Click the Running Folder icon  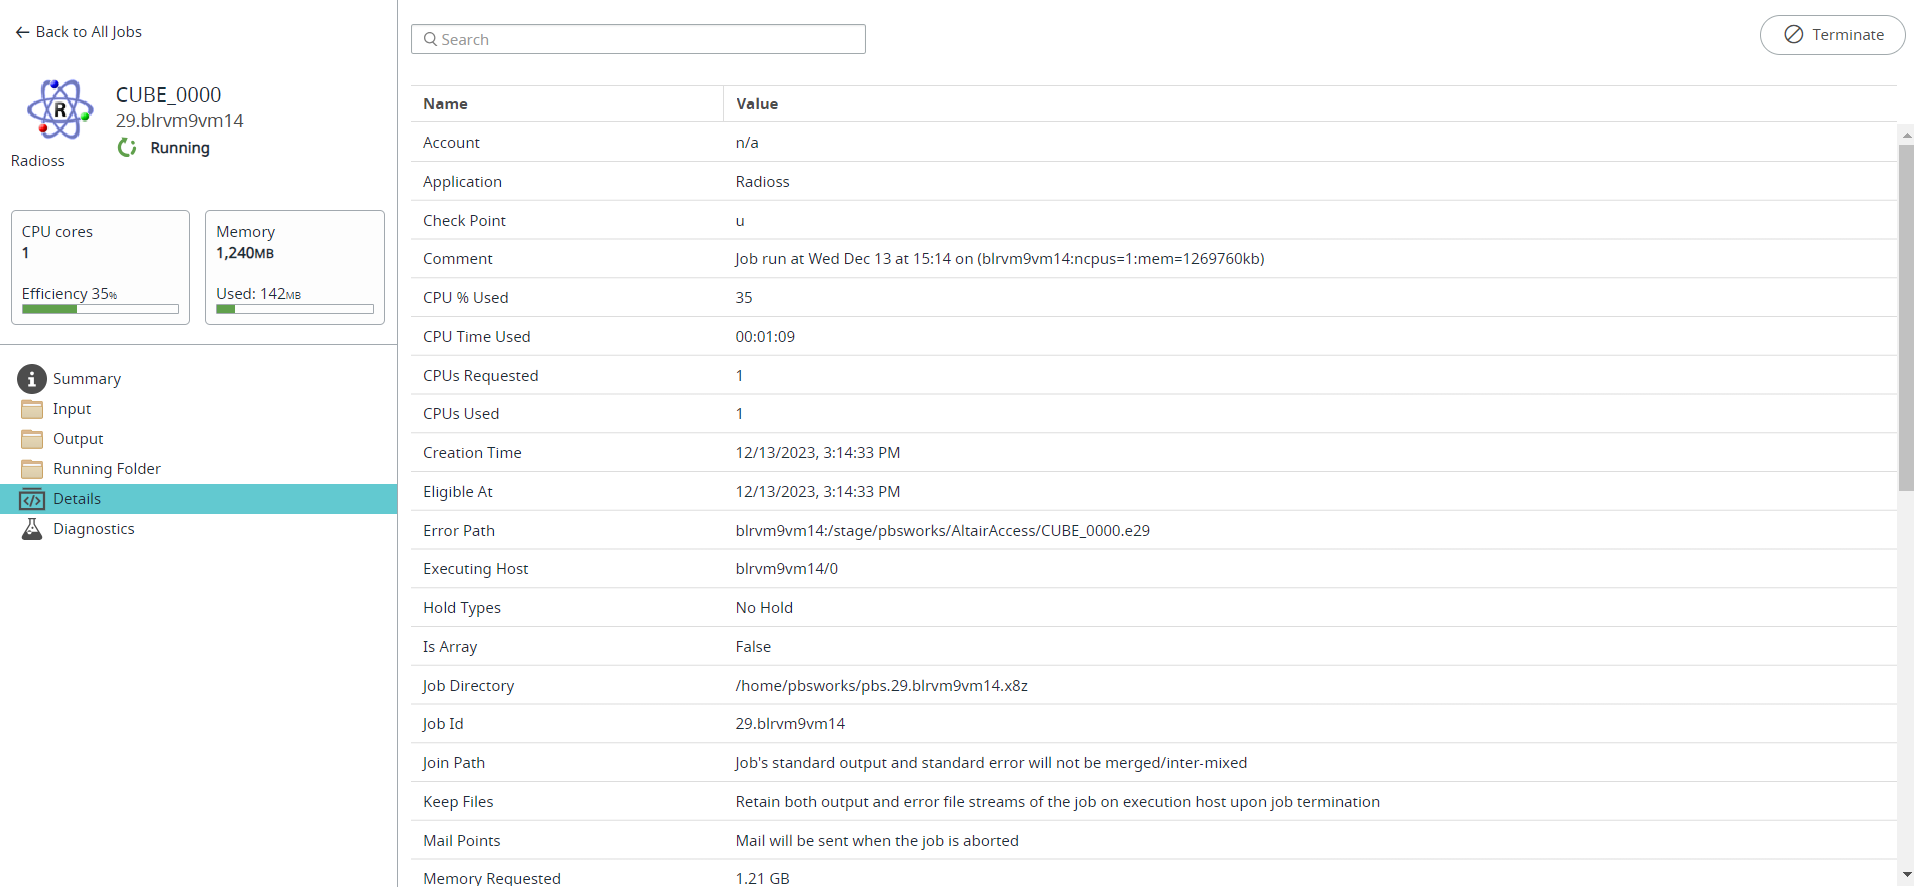[32, 469]
